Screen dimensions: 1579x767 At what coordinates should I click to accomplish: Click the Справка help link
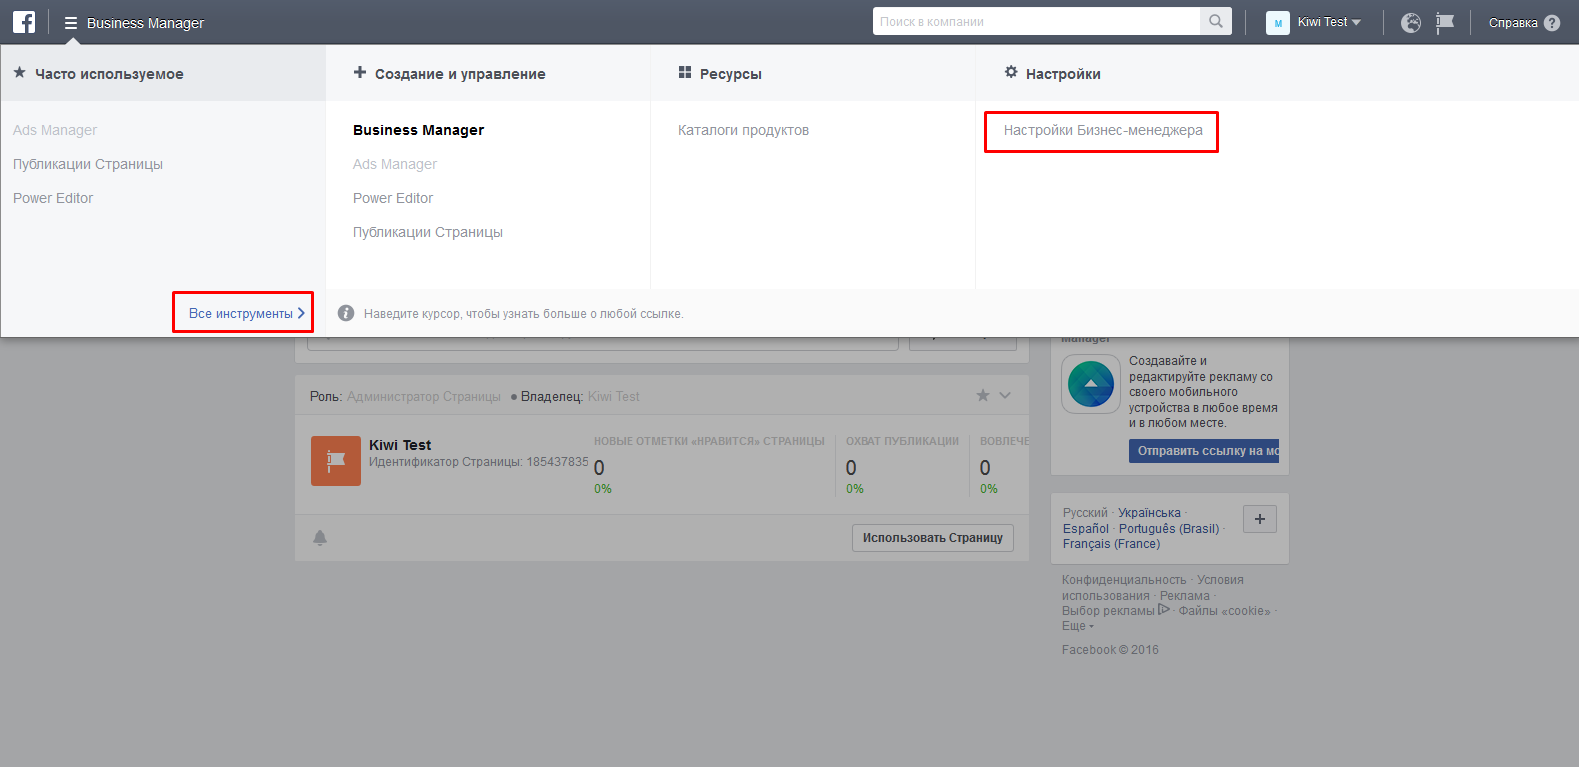tap(1513, 23)
